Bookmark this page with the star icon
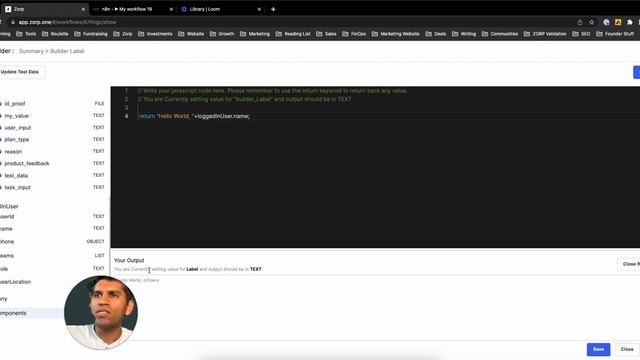This screenshot has height=360, width=640. [591, 22]
